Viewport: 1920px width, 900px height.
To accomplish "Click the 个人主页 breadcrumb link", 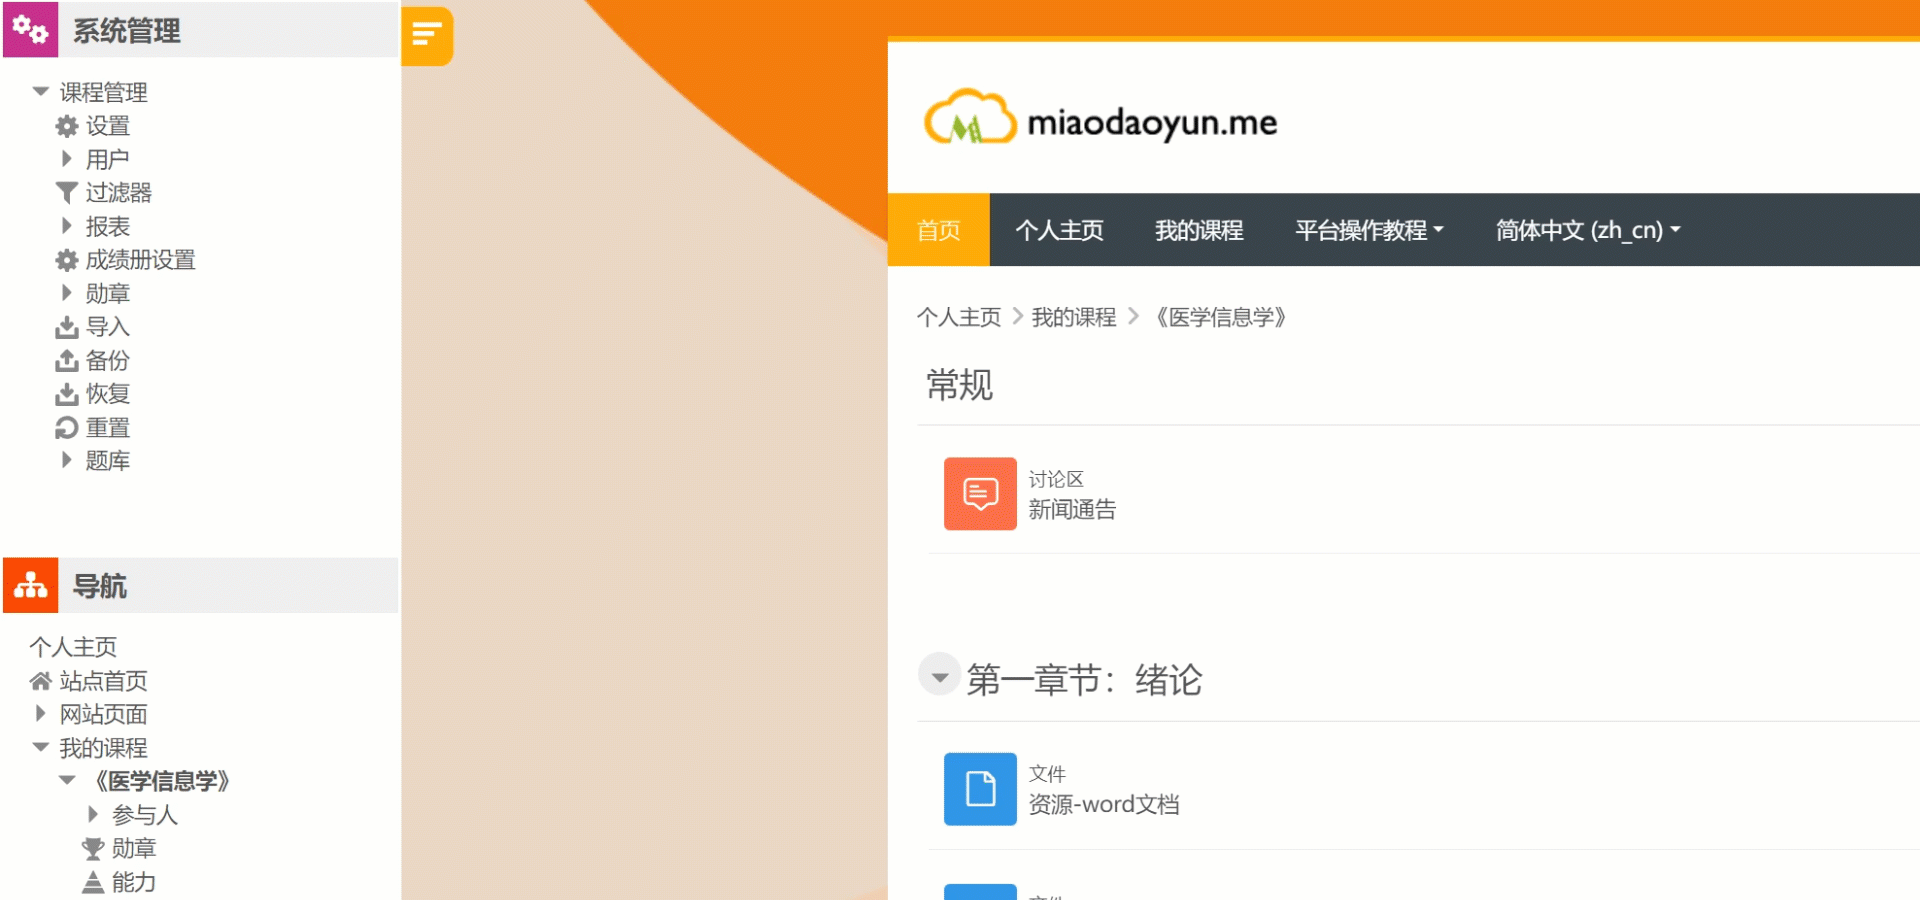I will point(959,317).
